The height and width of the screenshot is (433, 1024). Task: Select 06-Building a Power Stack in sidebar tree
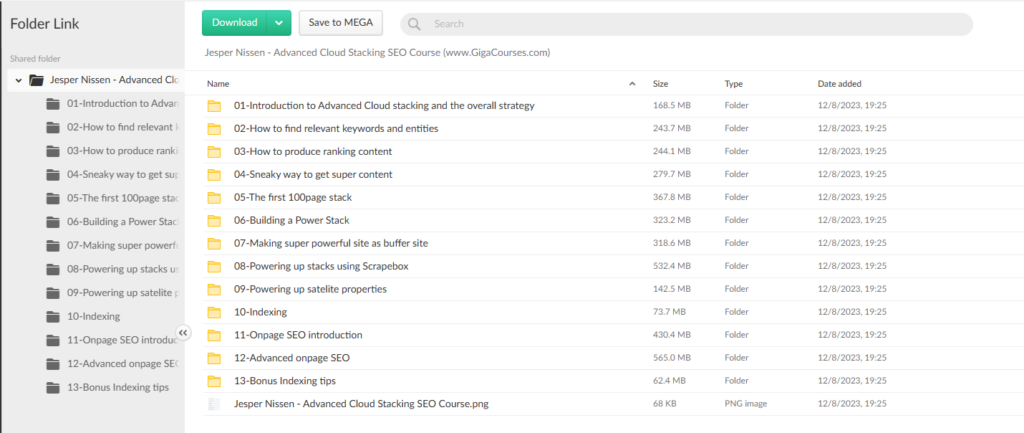click(x=122, y=221)
